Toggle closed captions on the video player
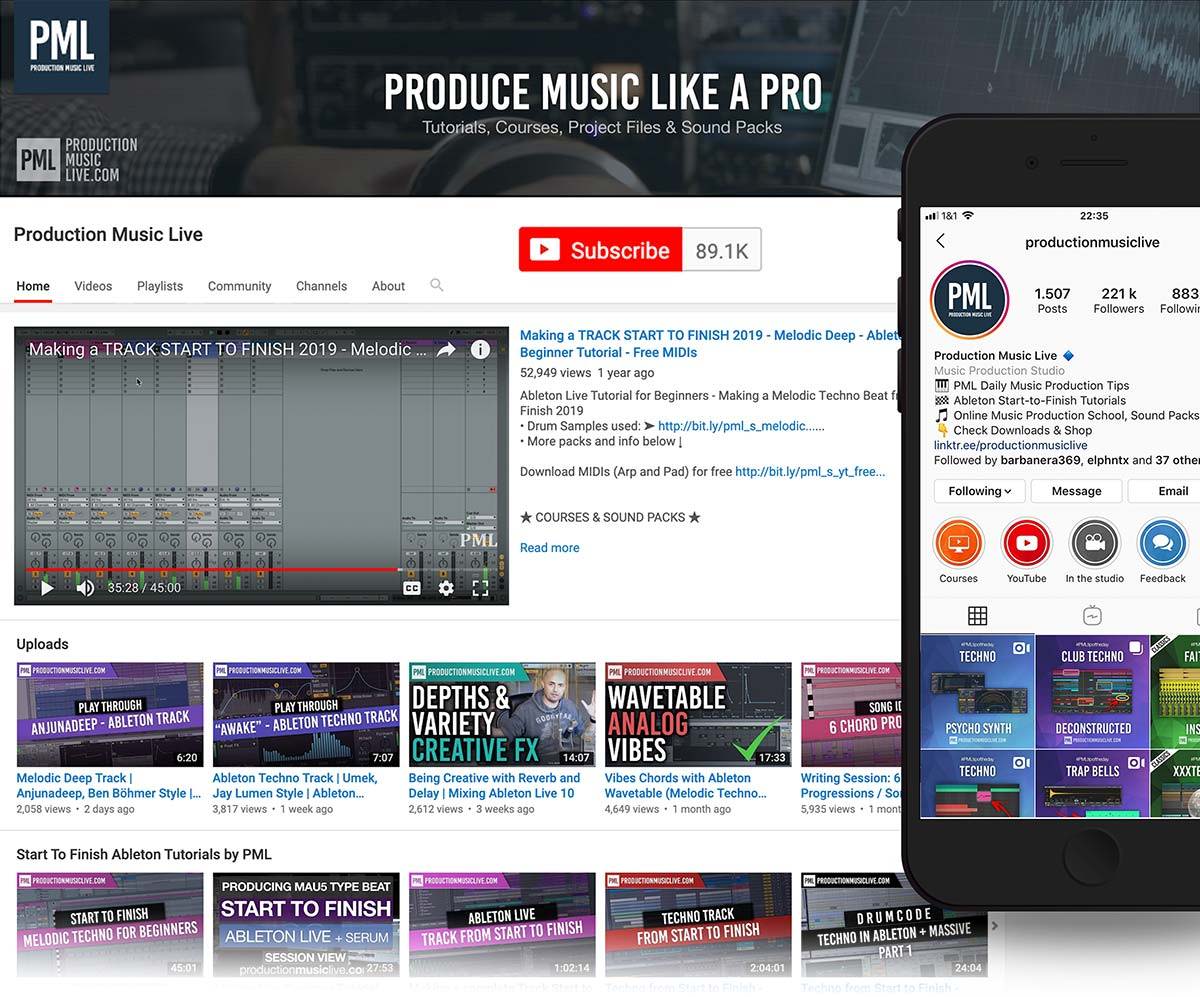Screen dimensions: 1200x997 click(412, 588)
